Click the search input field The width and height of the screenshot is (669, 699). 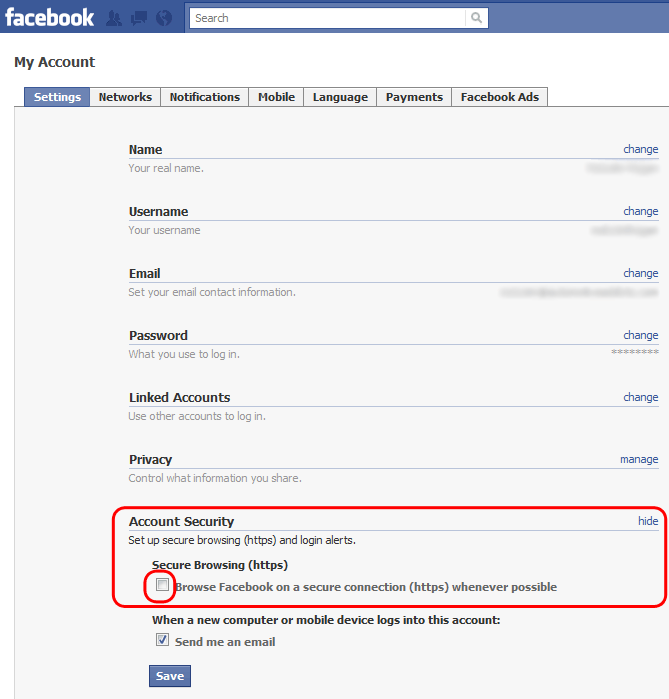328,18
